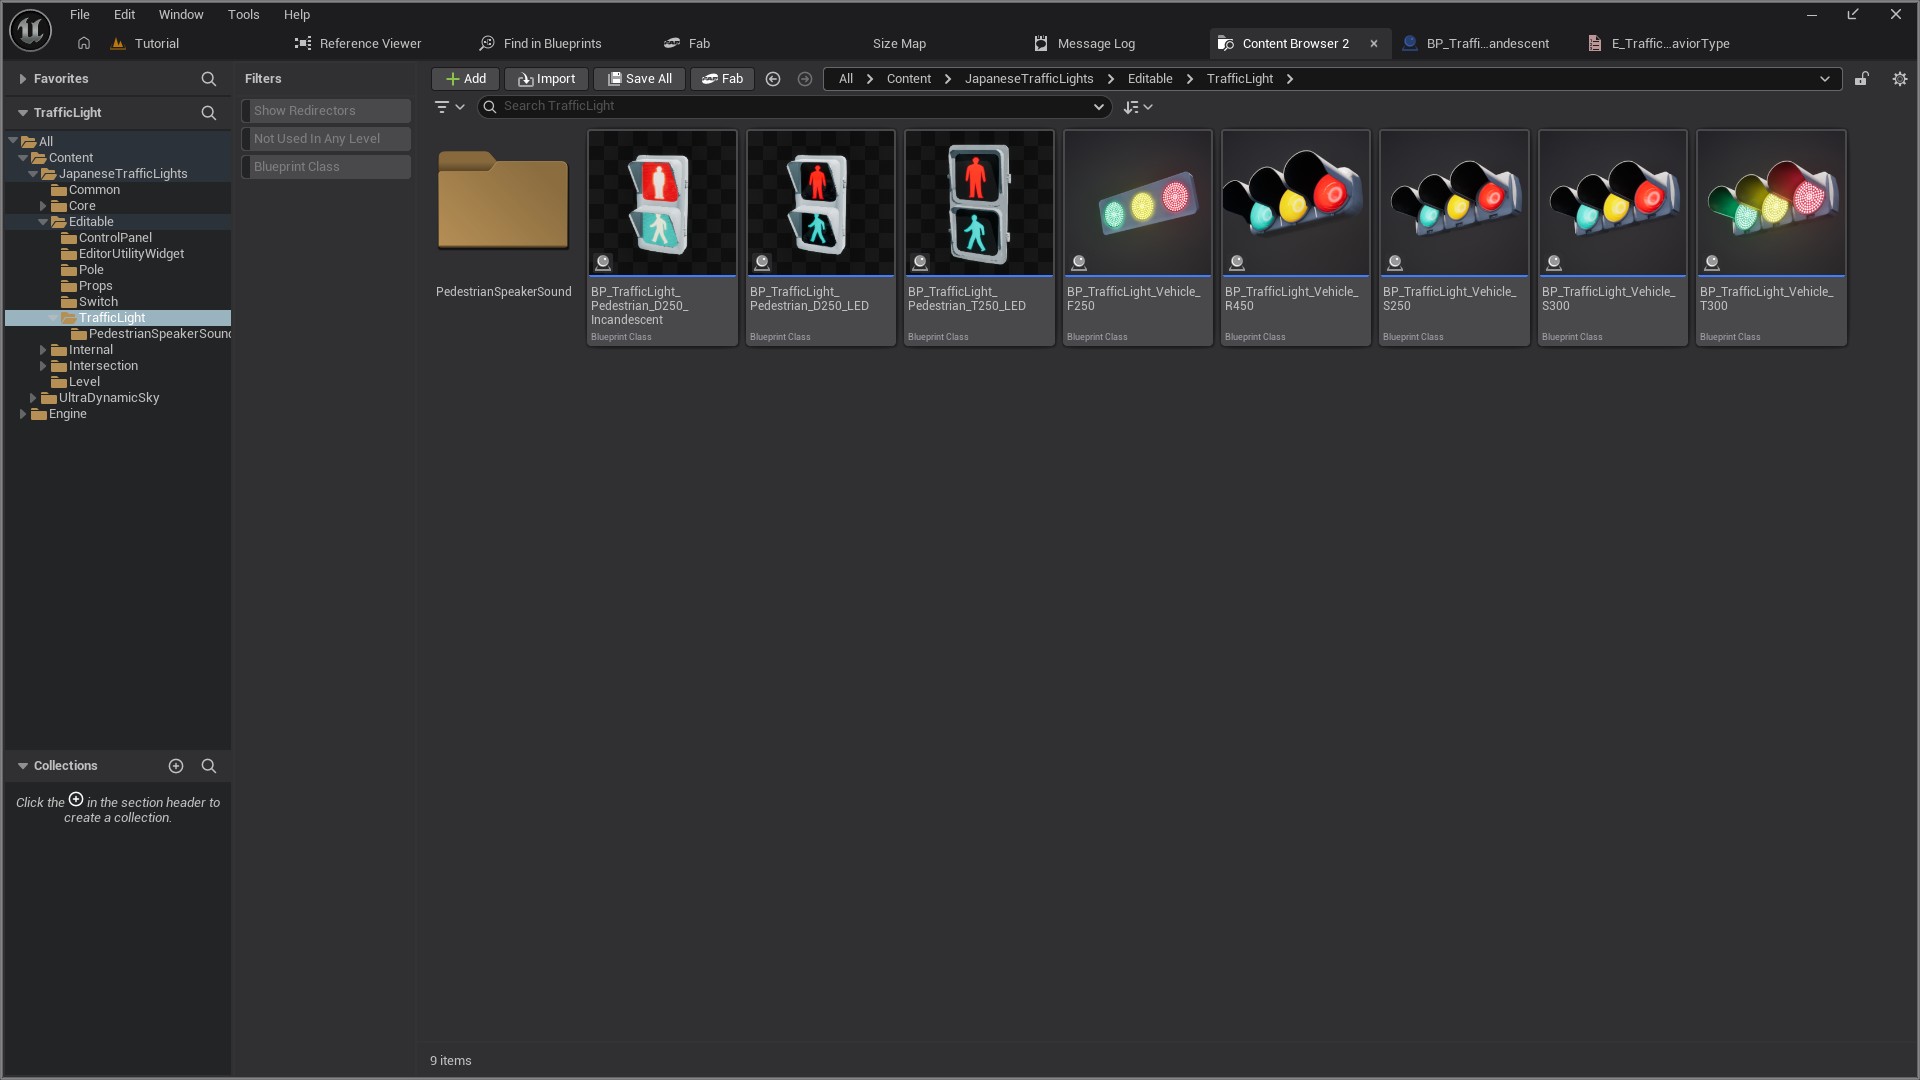Click search icon in Favorites header
1920x1080 pixels.
[208, 79]
